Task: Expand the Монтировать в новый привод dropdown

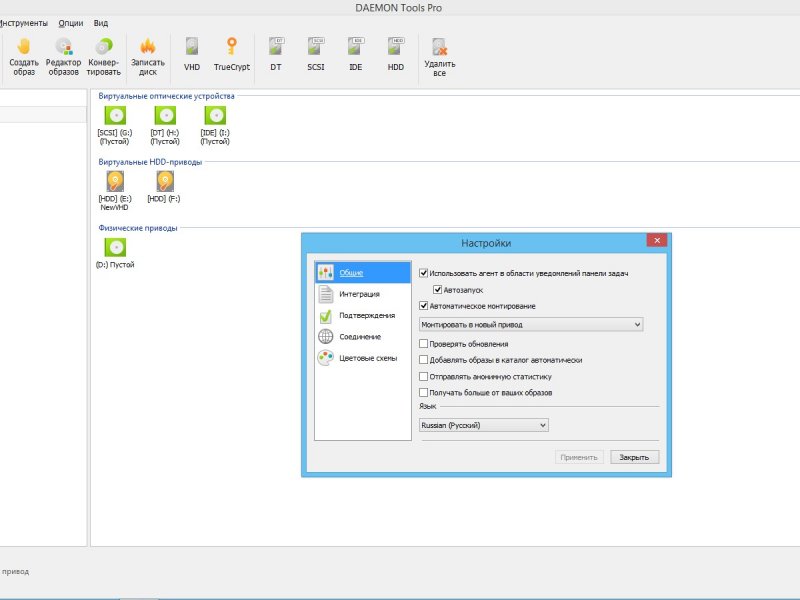Action: tap(531, 324)
